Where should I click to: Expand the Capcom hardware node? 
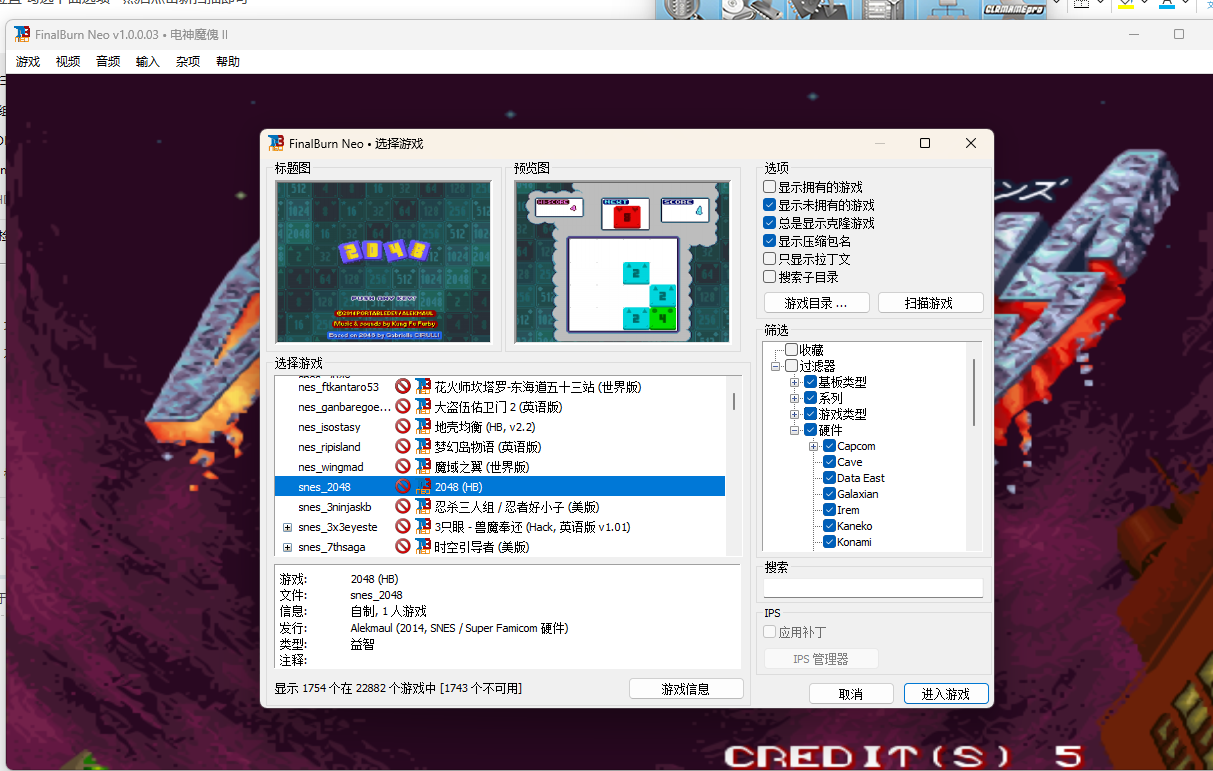(814, 446)
